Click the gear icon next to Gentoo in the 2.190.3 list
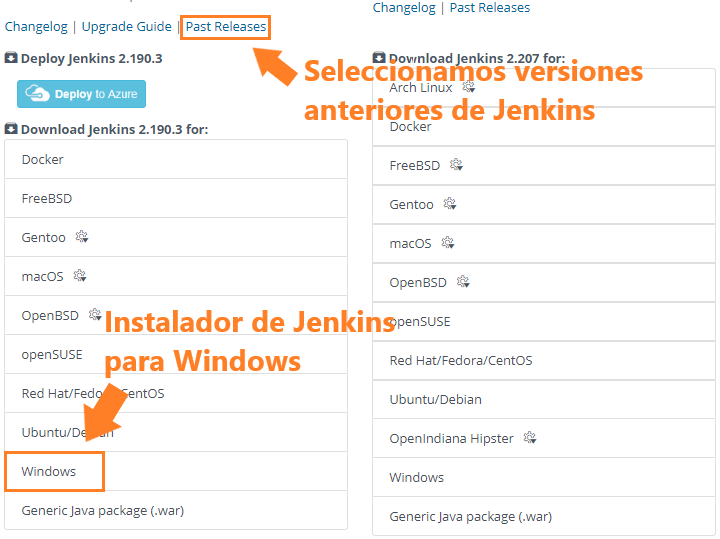 (82, 237)
